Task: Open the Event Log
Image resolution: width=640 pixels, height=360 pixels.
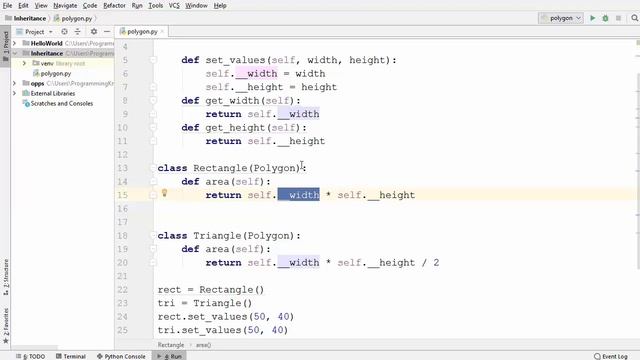Action: click(x=611, y=356)
